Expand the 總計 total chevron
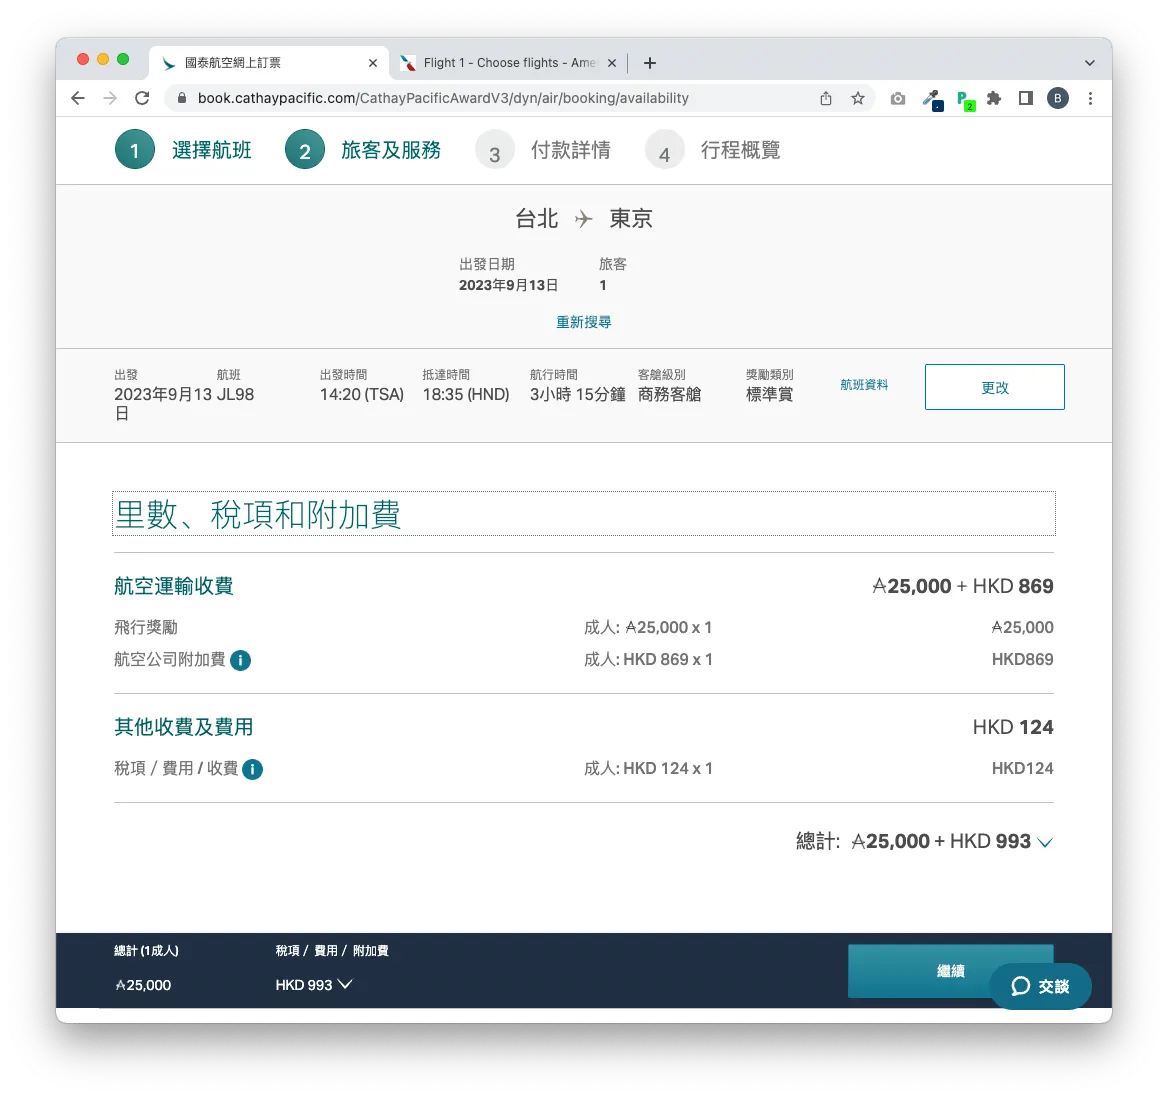 (x=1045, y=842)
